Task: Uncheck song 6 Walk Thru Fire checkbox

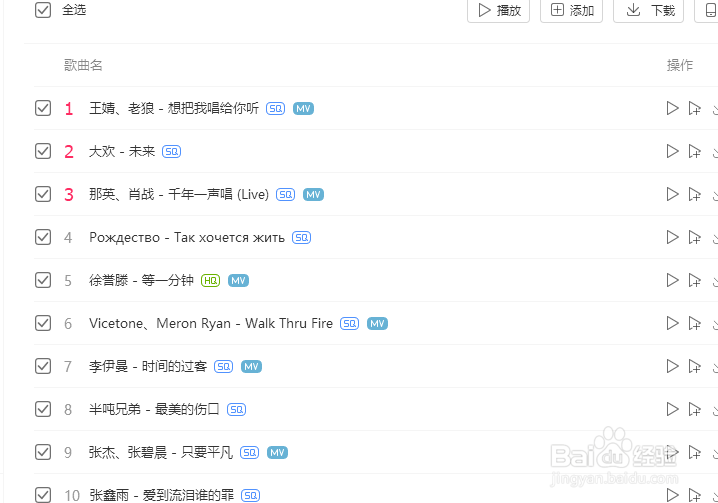Action: (x=43, y=323)
